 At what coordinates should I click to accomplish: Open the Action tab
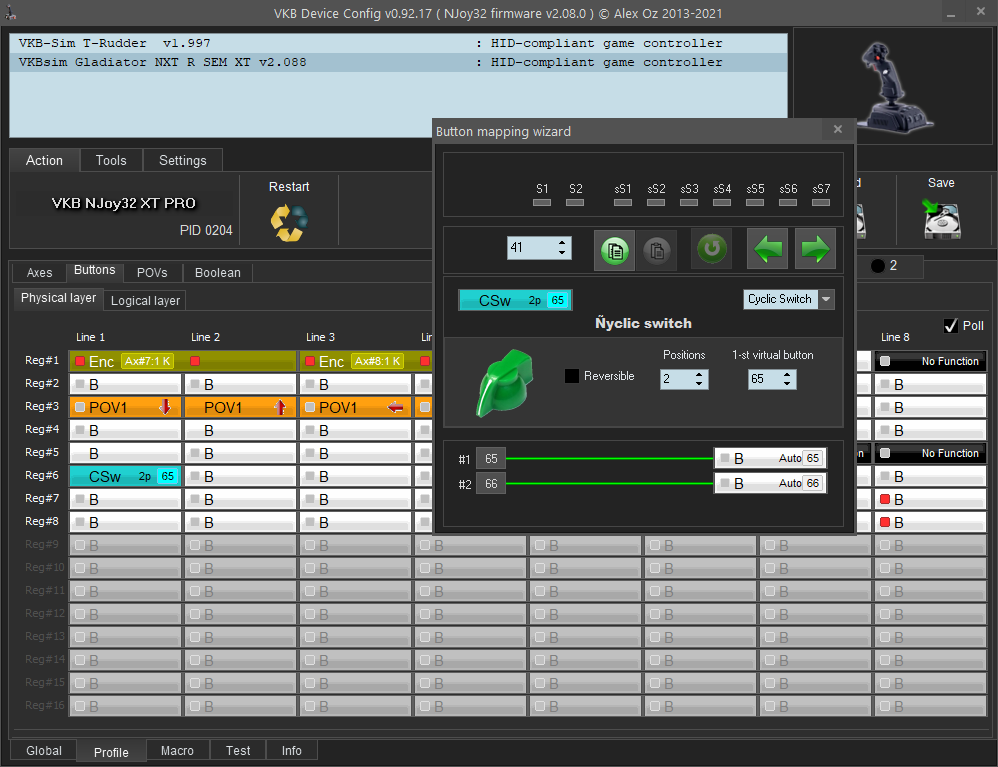(45, 160)
